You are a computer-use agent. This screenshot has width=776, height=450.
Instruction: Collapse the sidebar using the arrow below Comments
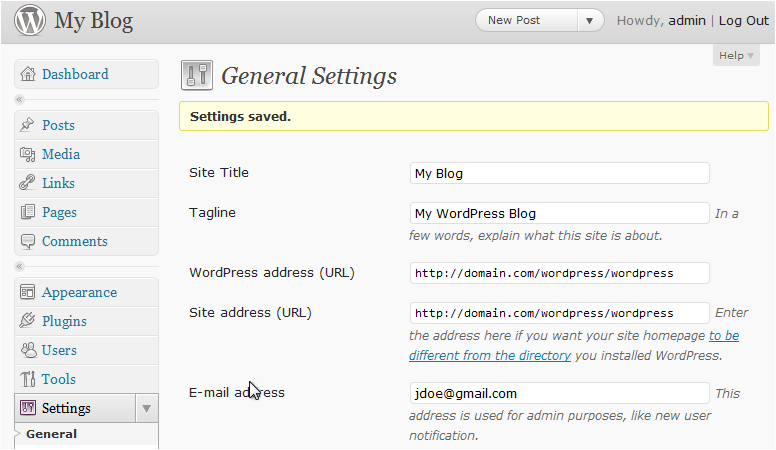coord(19,266)
